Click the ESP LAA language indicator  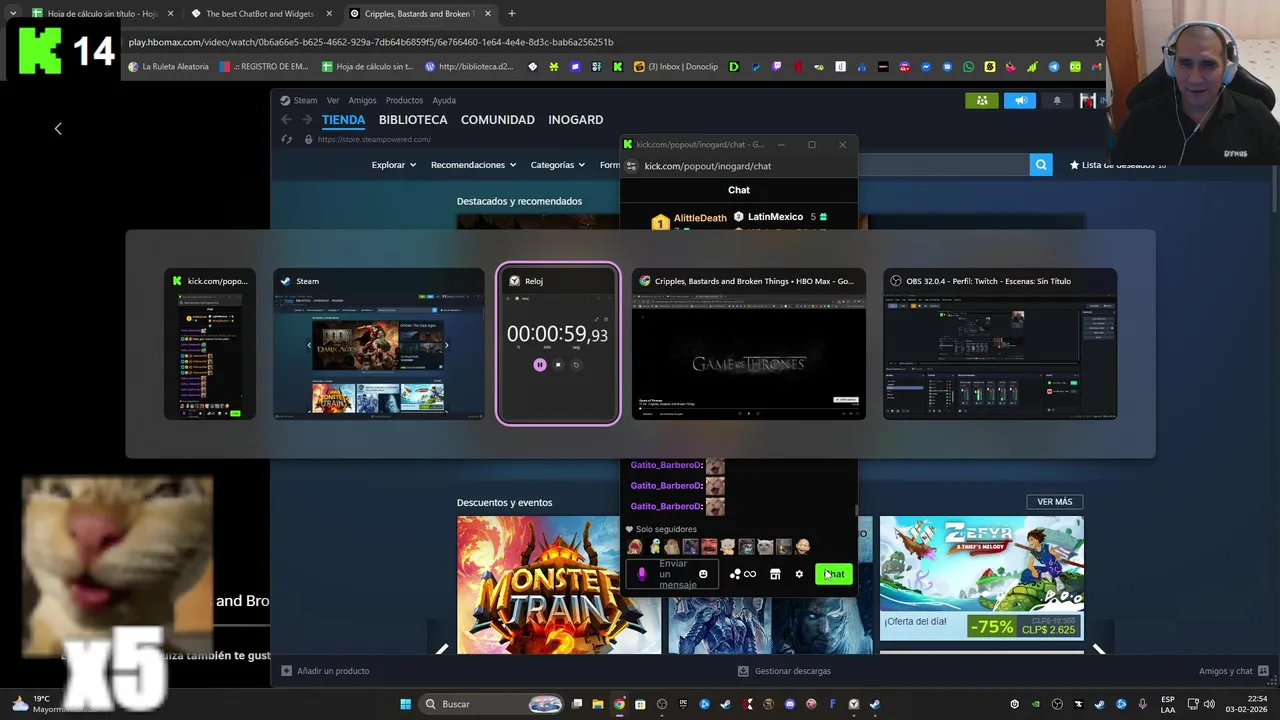(1168, 704)
